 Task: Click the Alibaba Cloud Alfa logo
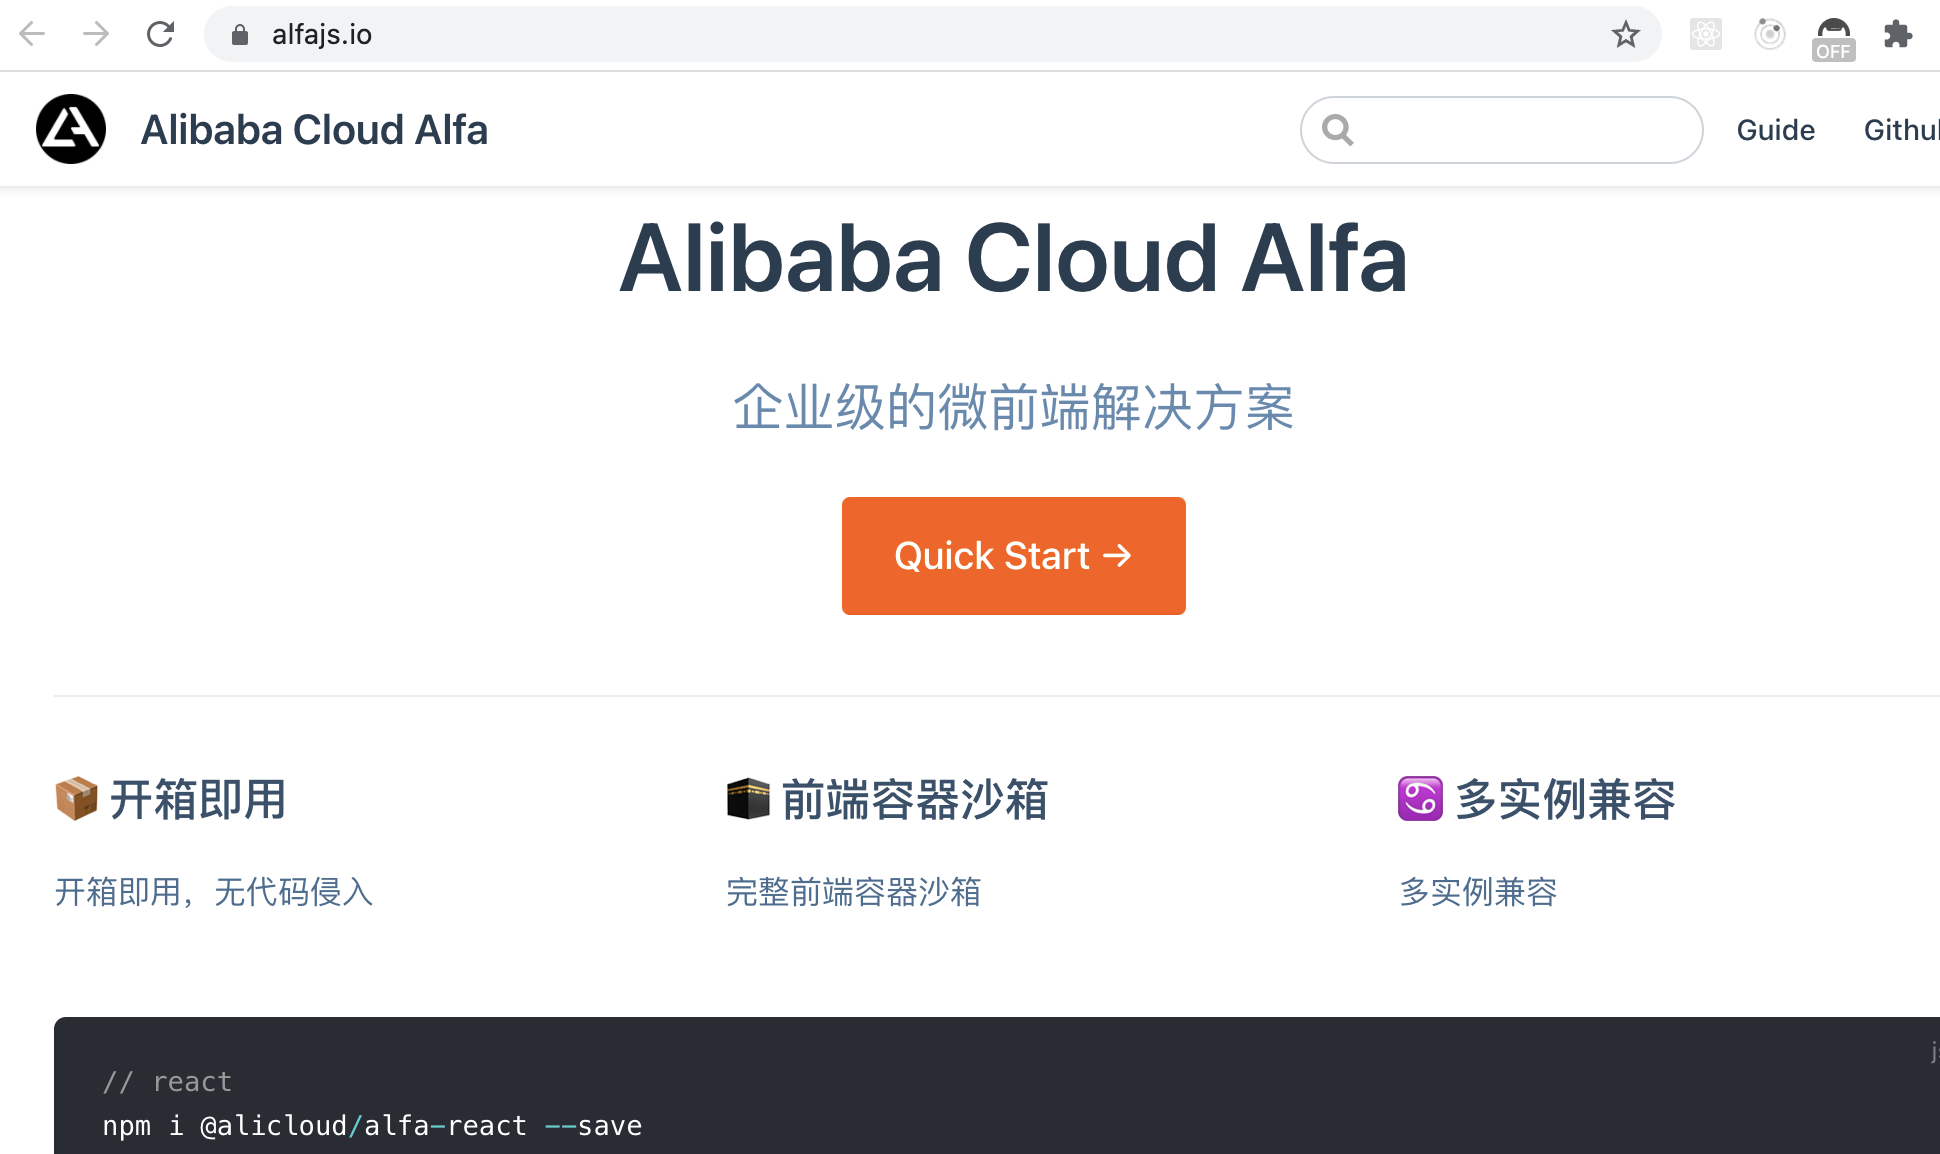71,129
